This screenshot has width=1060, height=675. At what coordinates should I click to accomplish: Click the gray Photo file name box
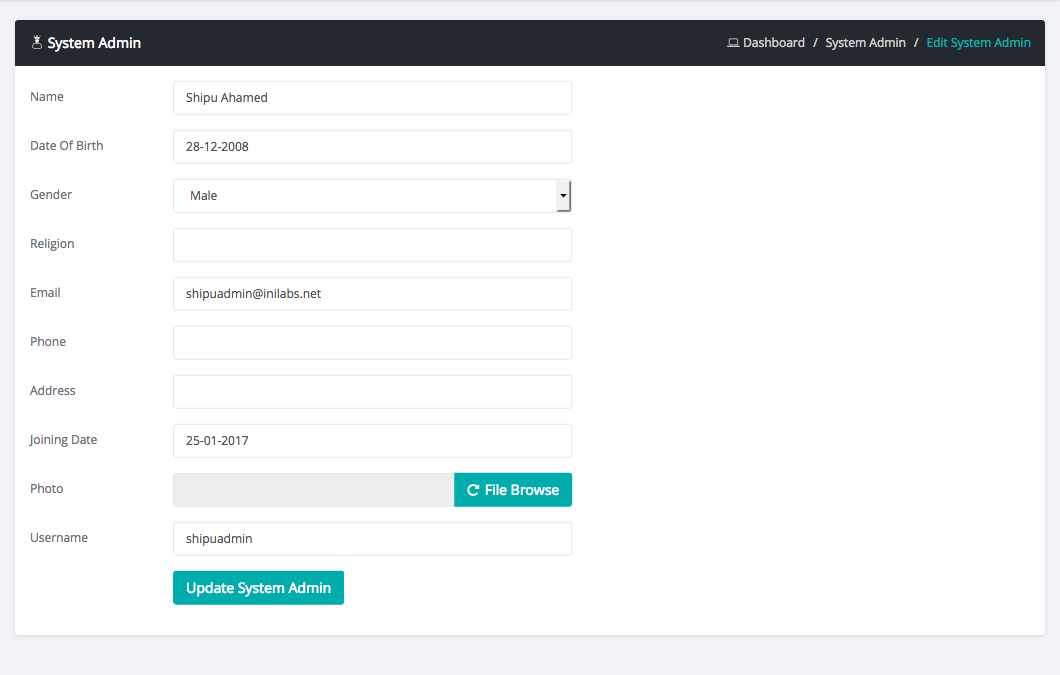pos(313,490)
